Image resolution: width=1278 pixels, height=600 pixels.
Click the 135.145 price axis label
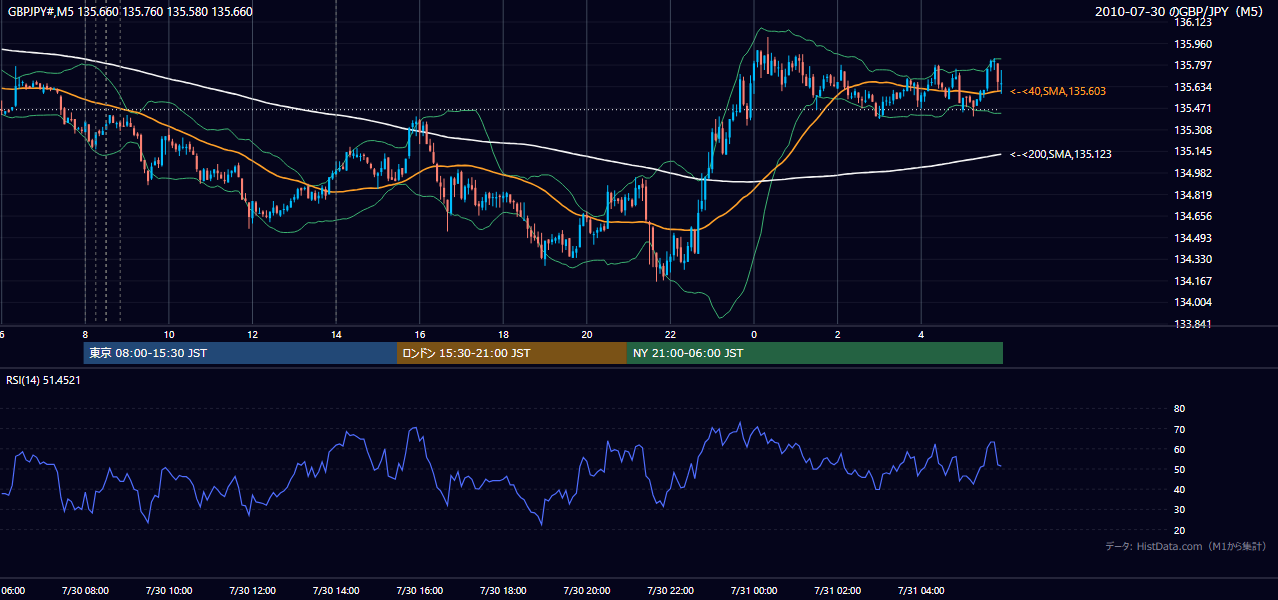1192,151
